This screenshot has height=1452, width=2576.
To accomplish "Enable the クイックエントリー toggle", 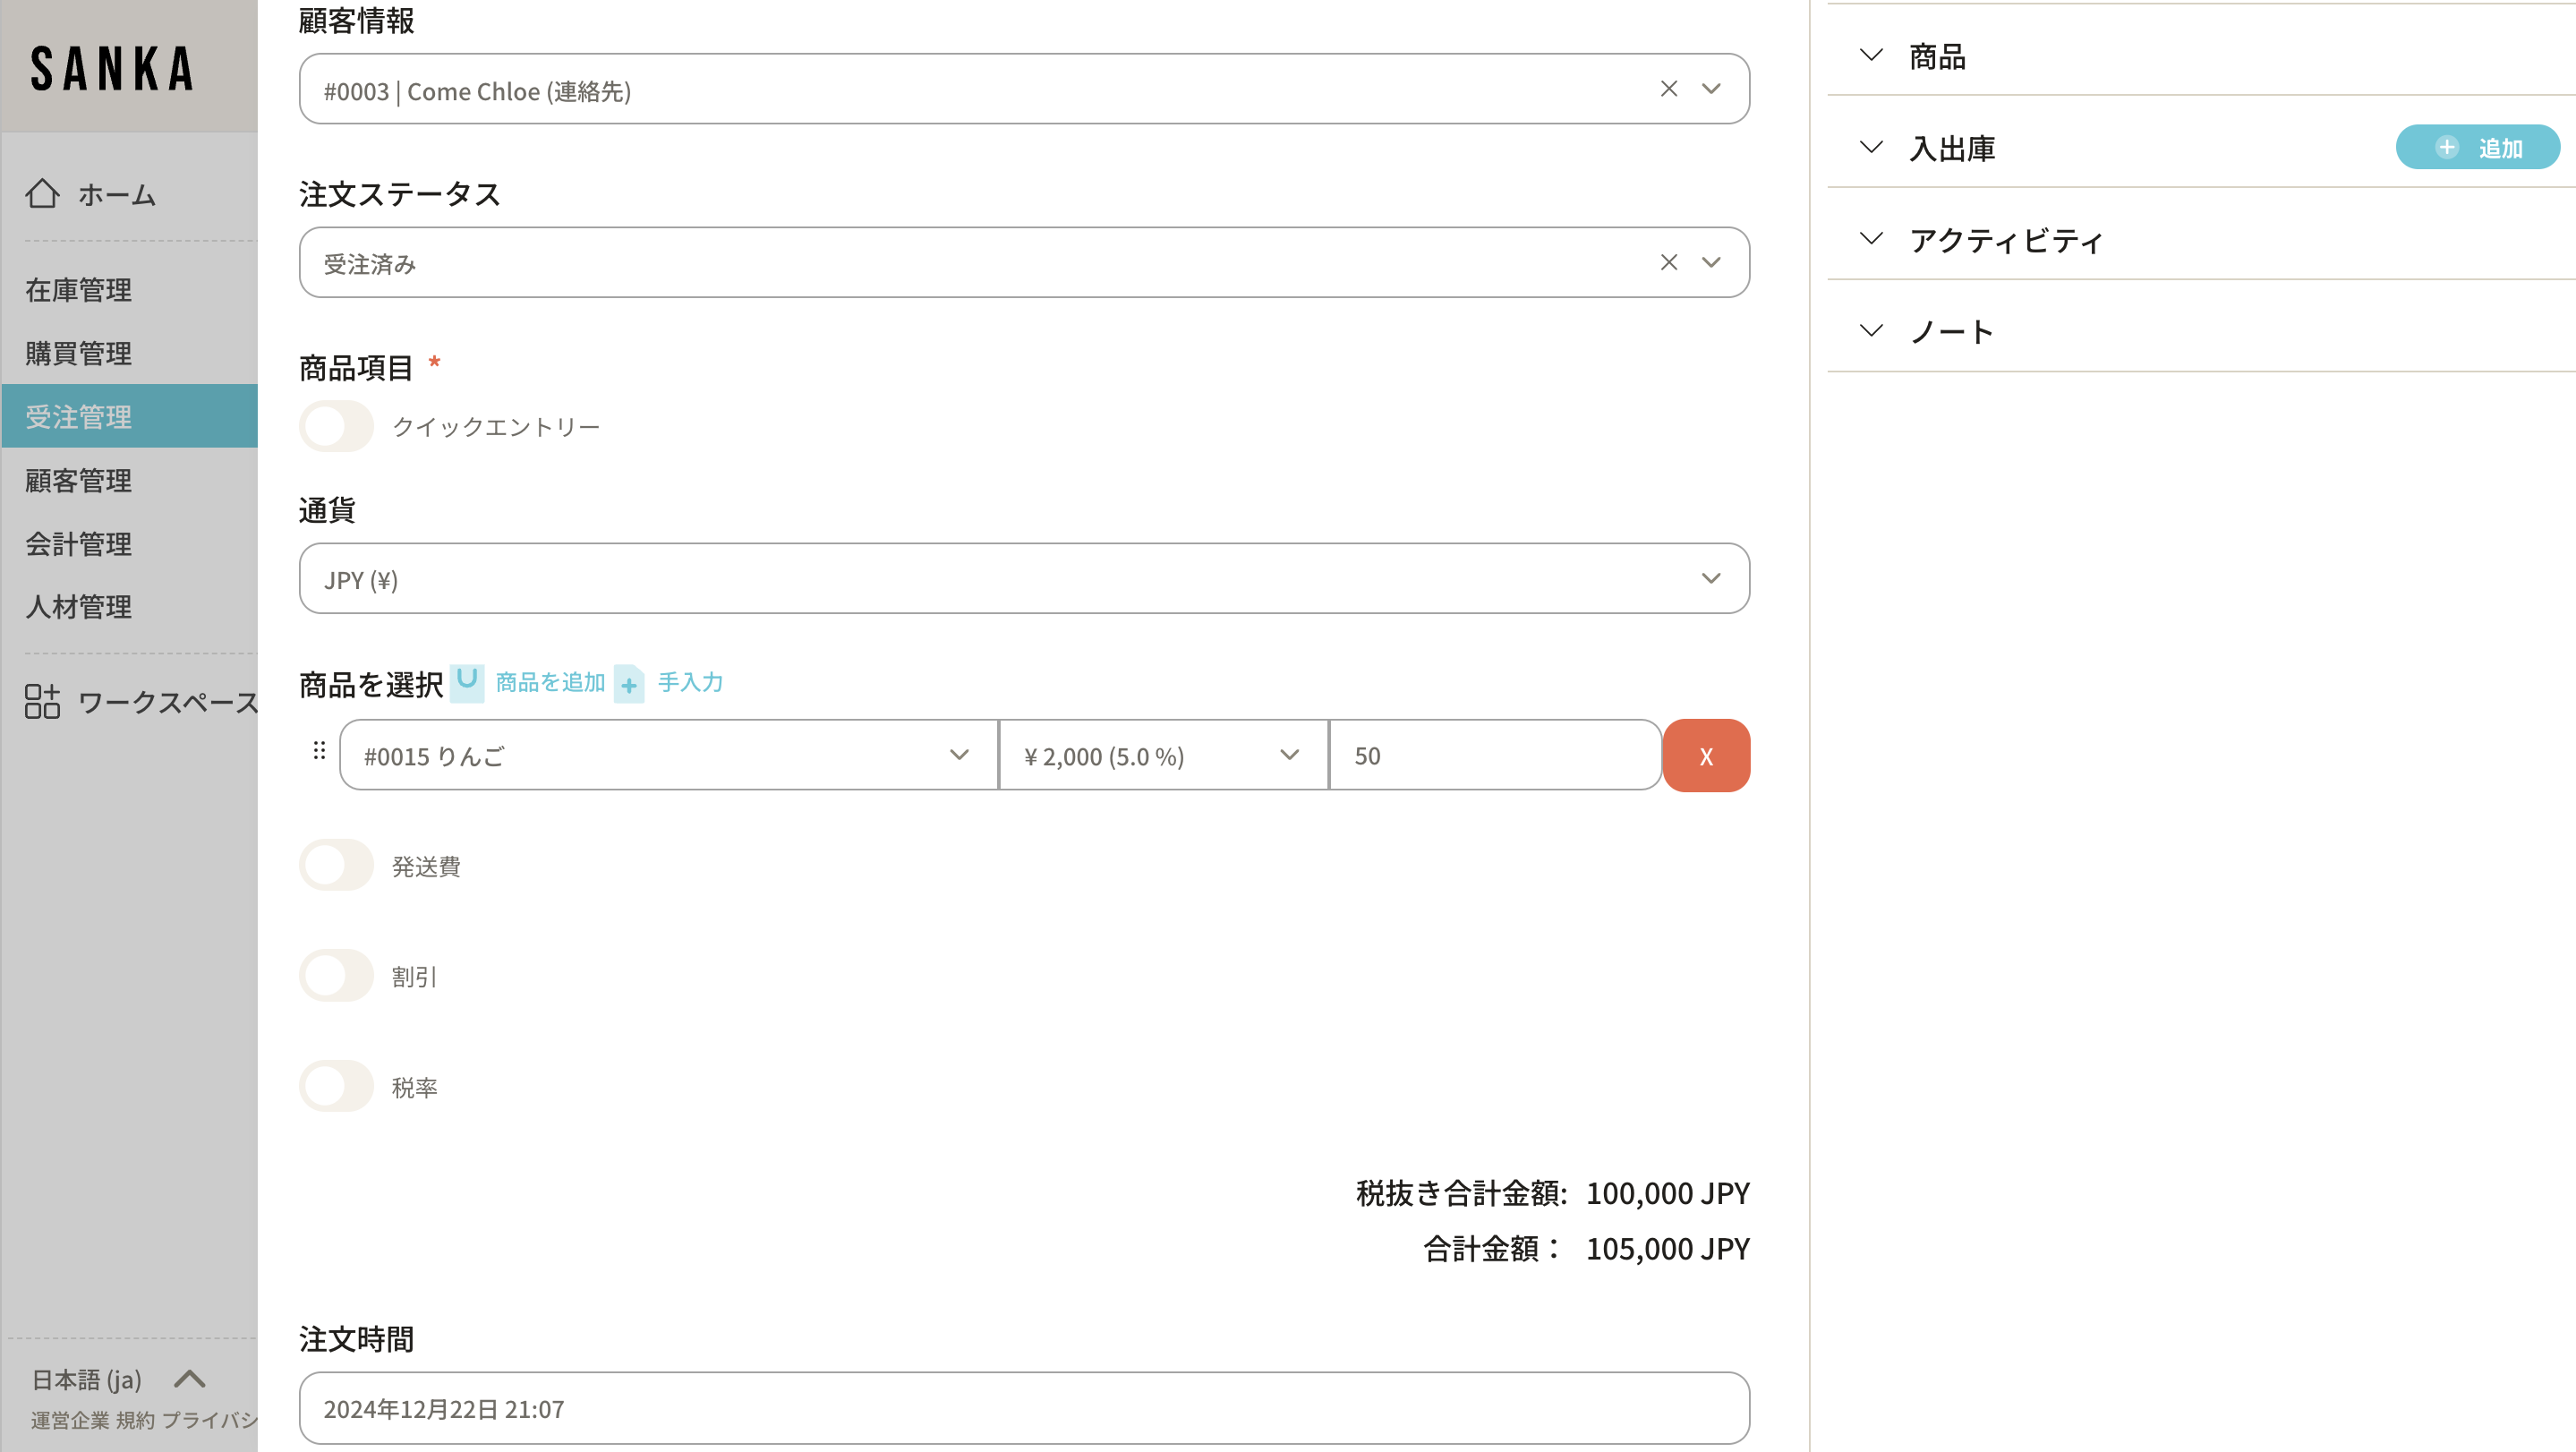I will point(336,427).
